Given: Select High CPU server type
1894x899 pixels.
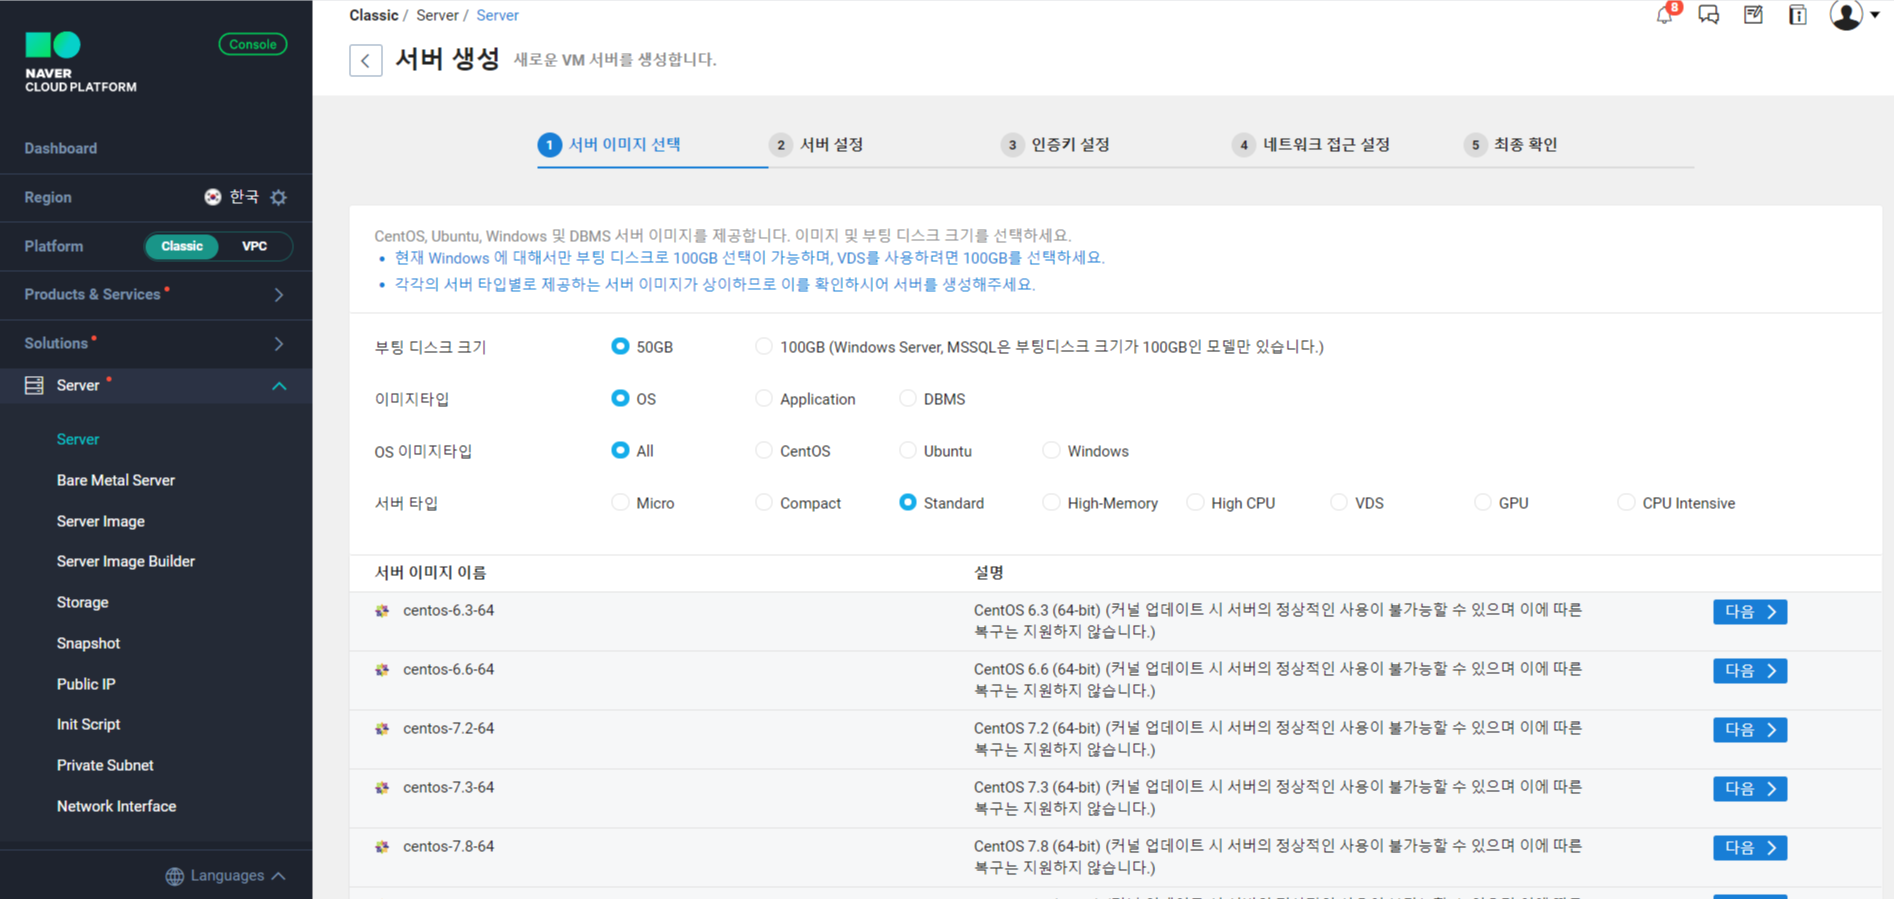Looking at the screenshot, I should click(1195, 502).
